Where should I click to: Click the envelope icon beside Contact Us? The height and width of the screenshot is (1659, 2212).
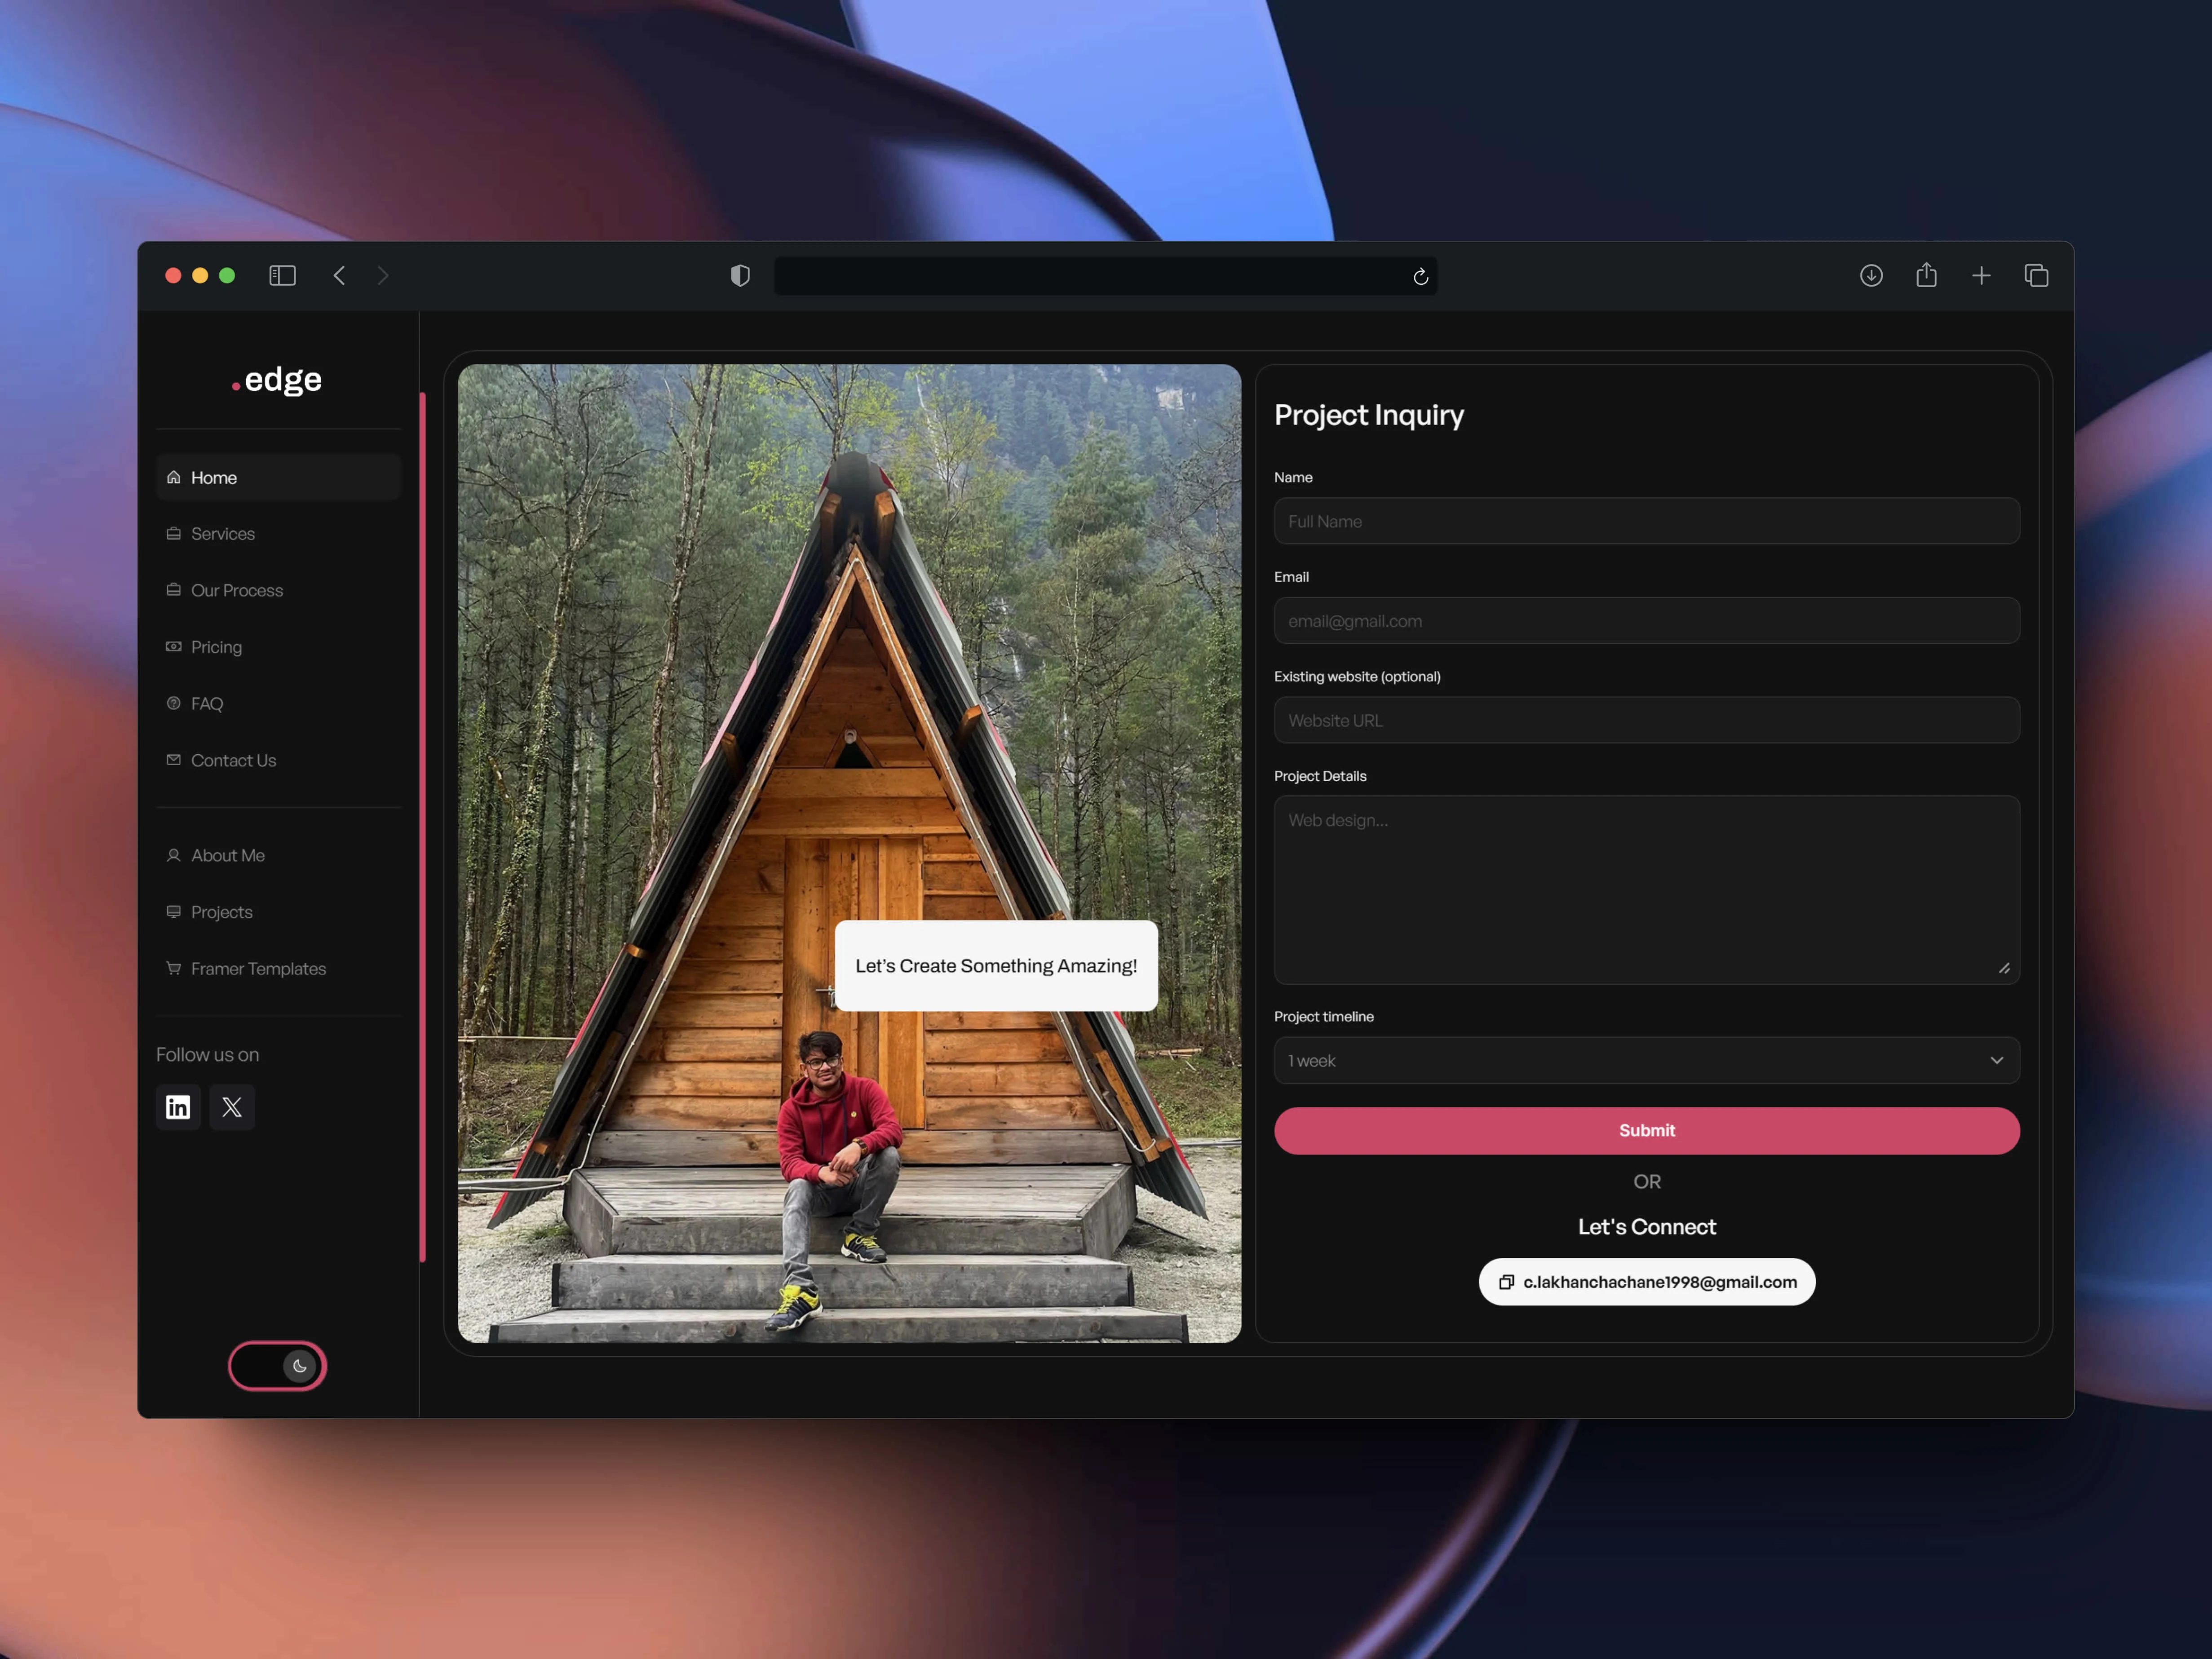tap(174, 760)
